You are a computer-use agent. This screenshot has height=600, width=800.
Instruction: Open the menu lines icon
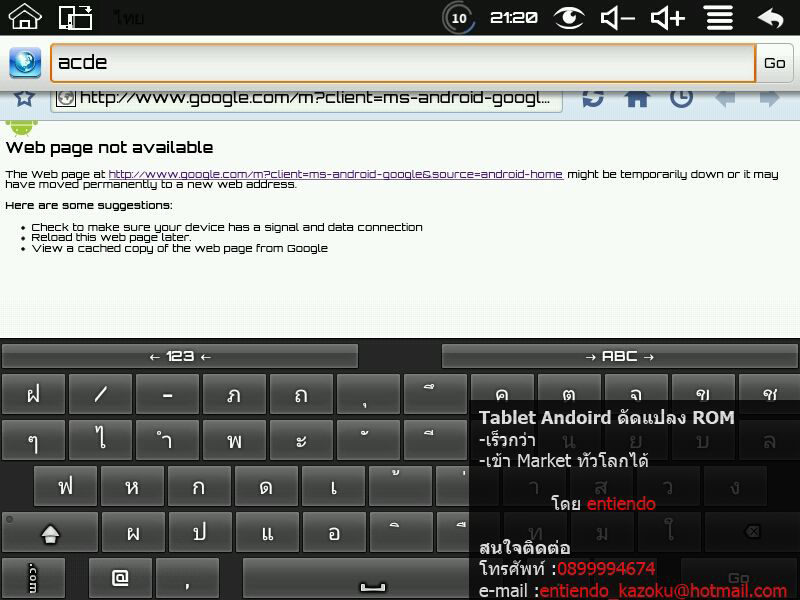[719, 17]
